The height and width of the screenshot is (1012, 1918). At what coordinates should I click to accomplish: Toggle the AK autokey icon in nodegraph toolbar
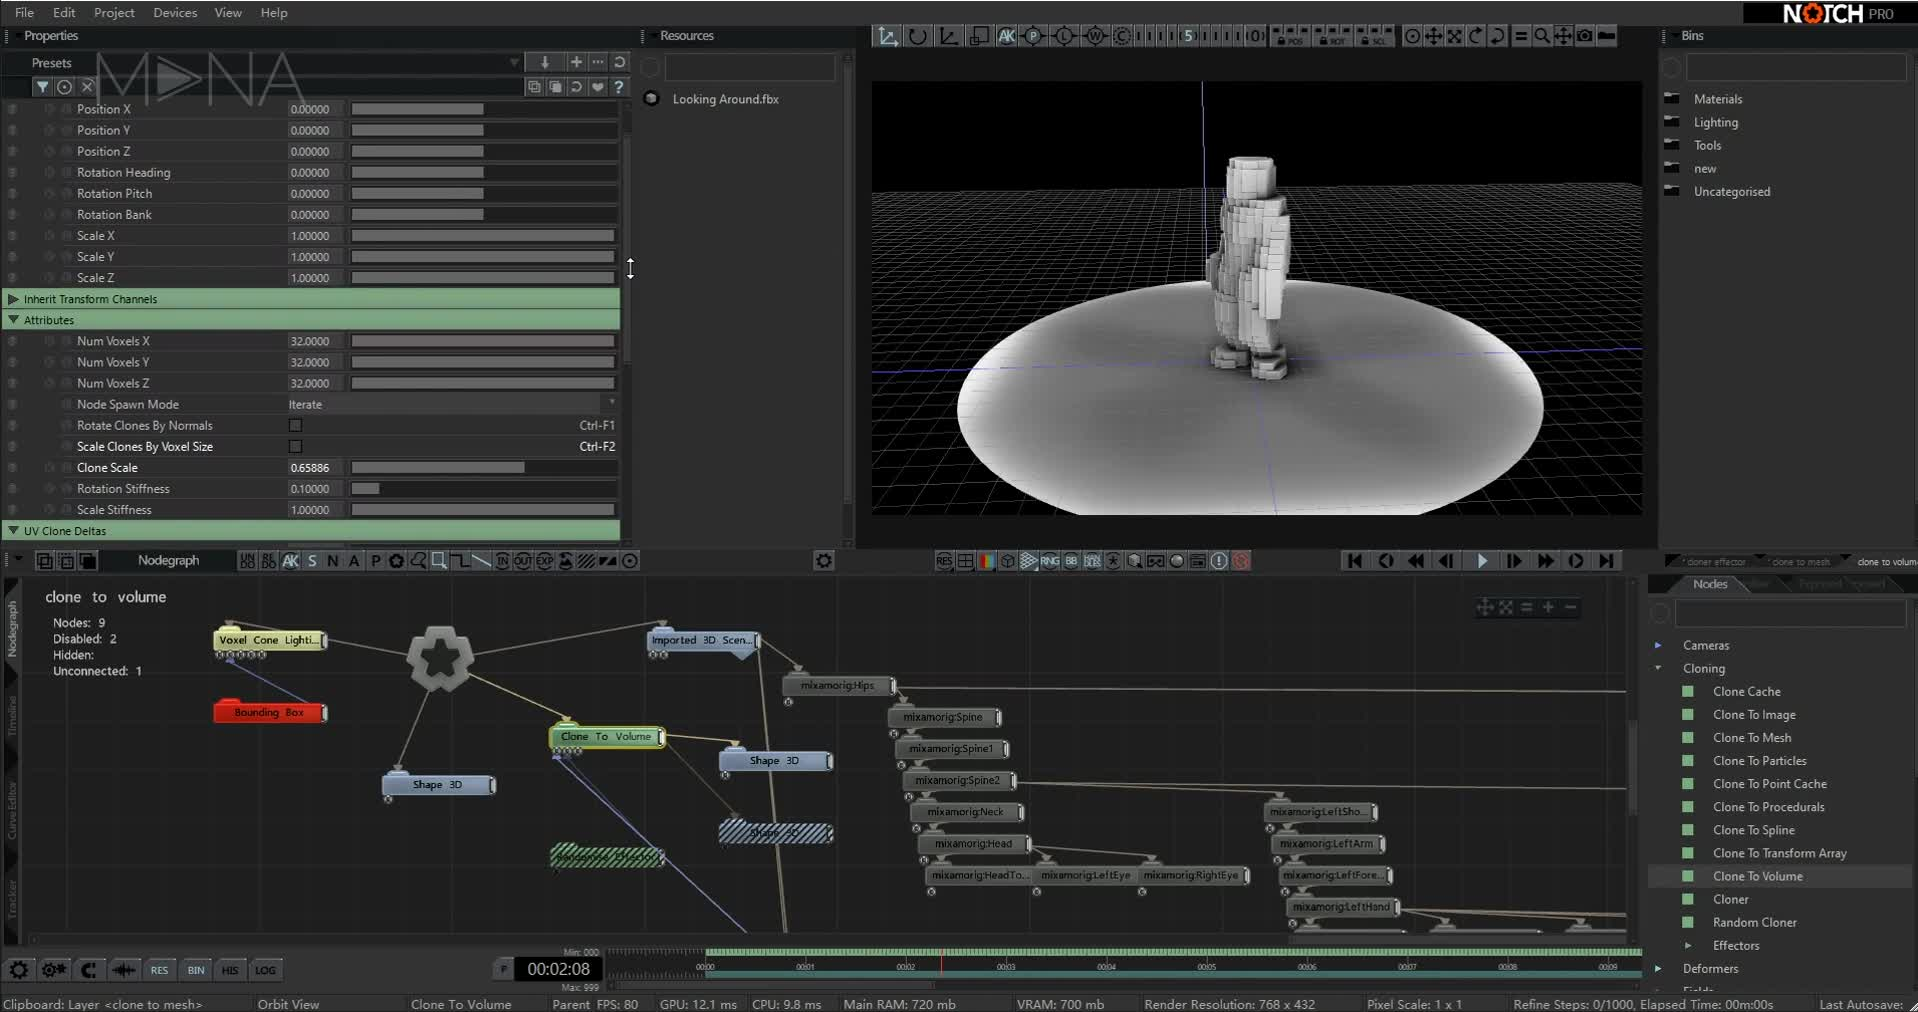coord(290,561)
